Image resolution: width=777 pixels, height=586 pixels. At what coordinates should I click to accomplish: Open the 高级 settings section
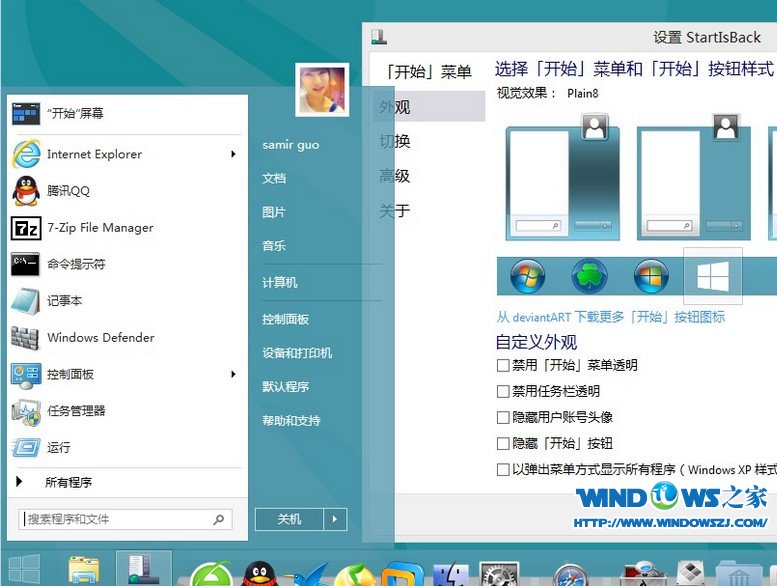394,176
